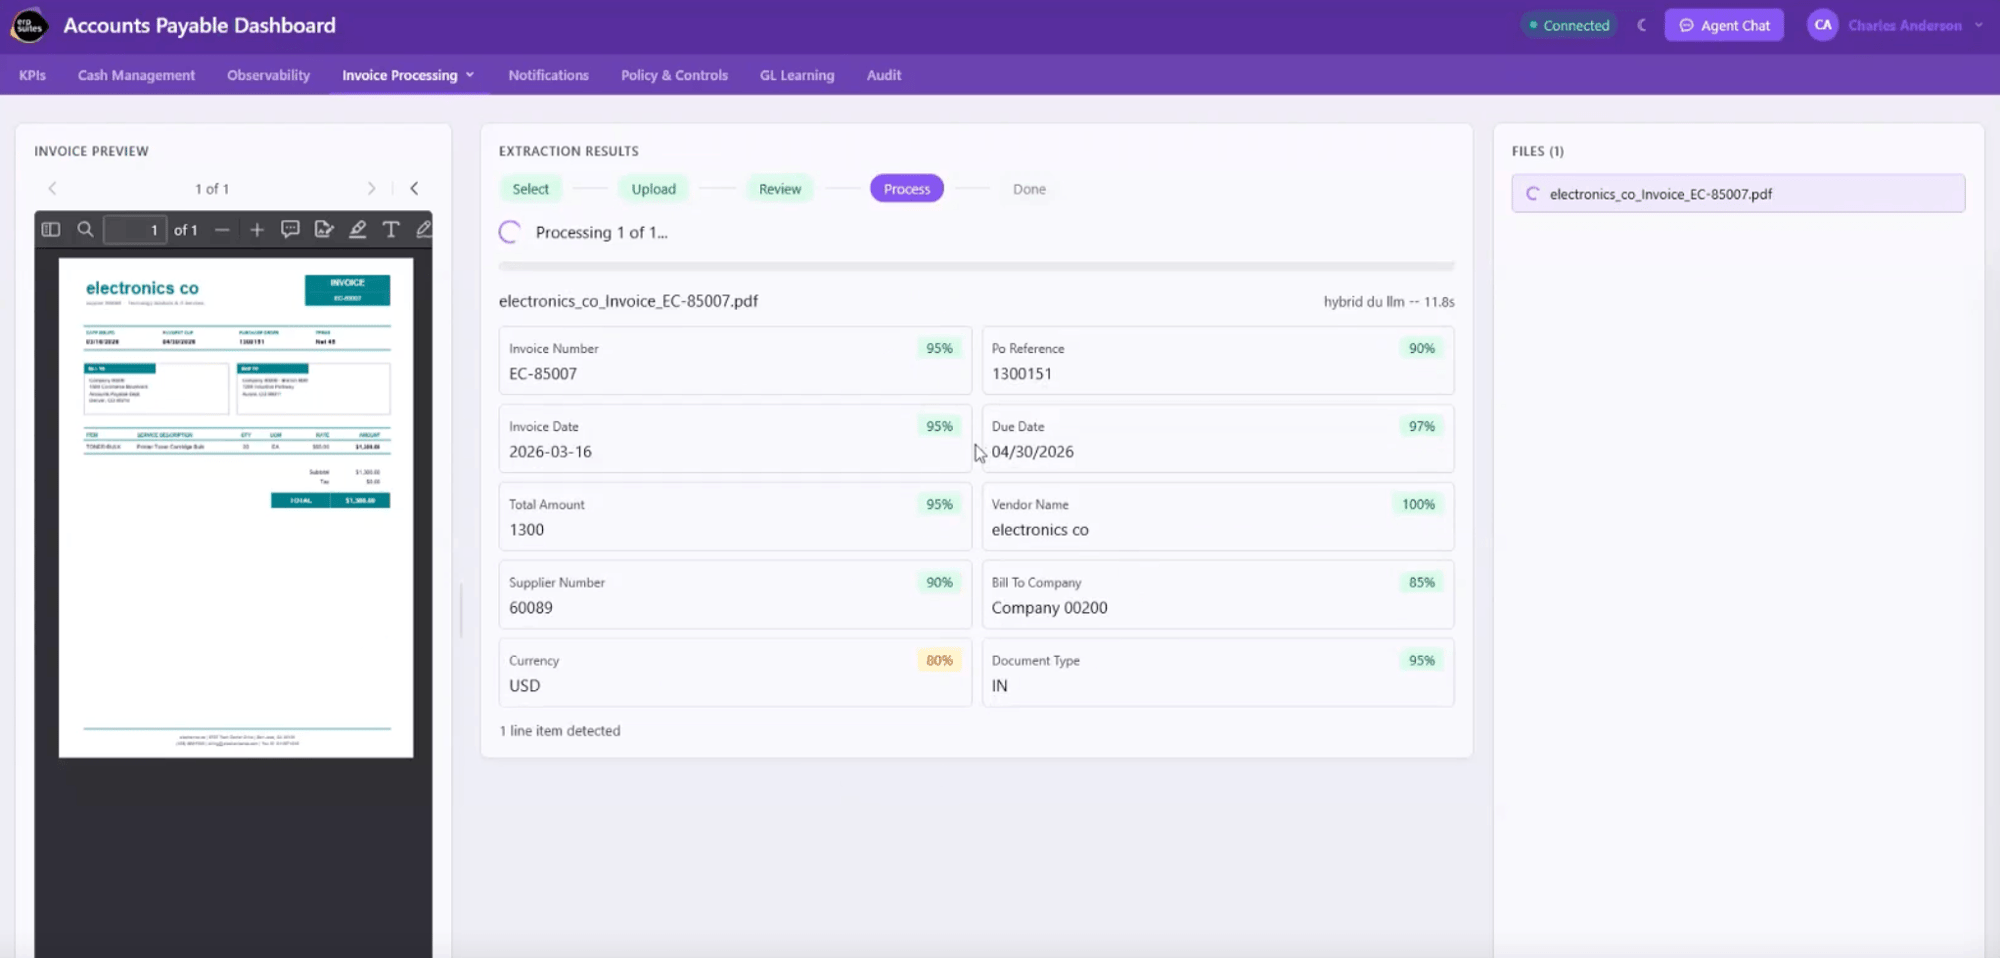Click the 80% Currency confidence badge
This screenshot has height=958, width=2000.
coord(939,660)
